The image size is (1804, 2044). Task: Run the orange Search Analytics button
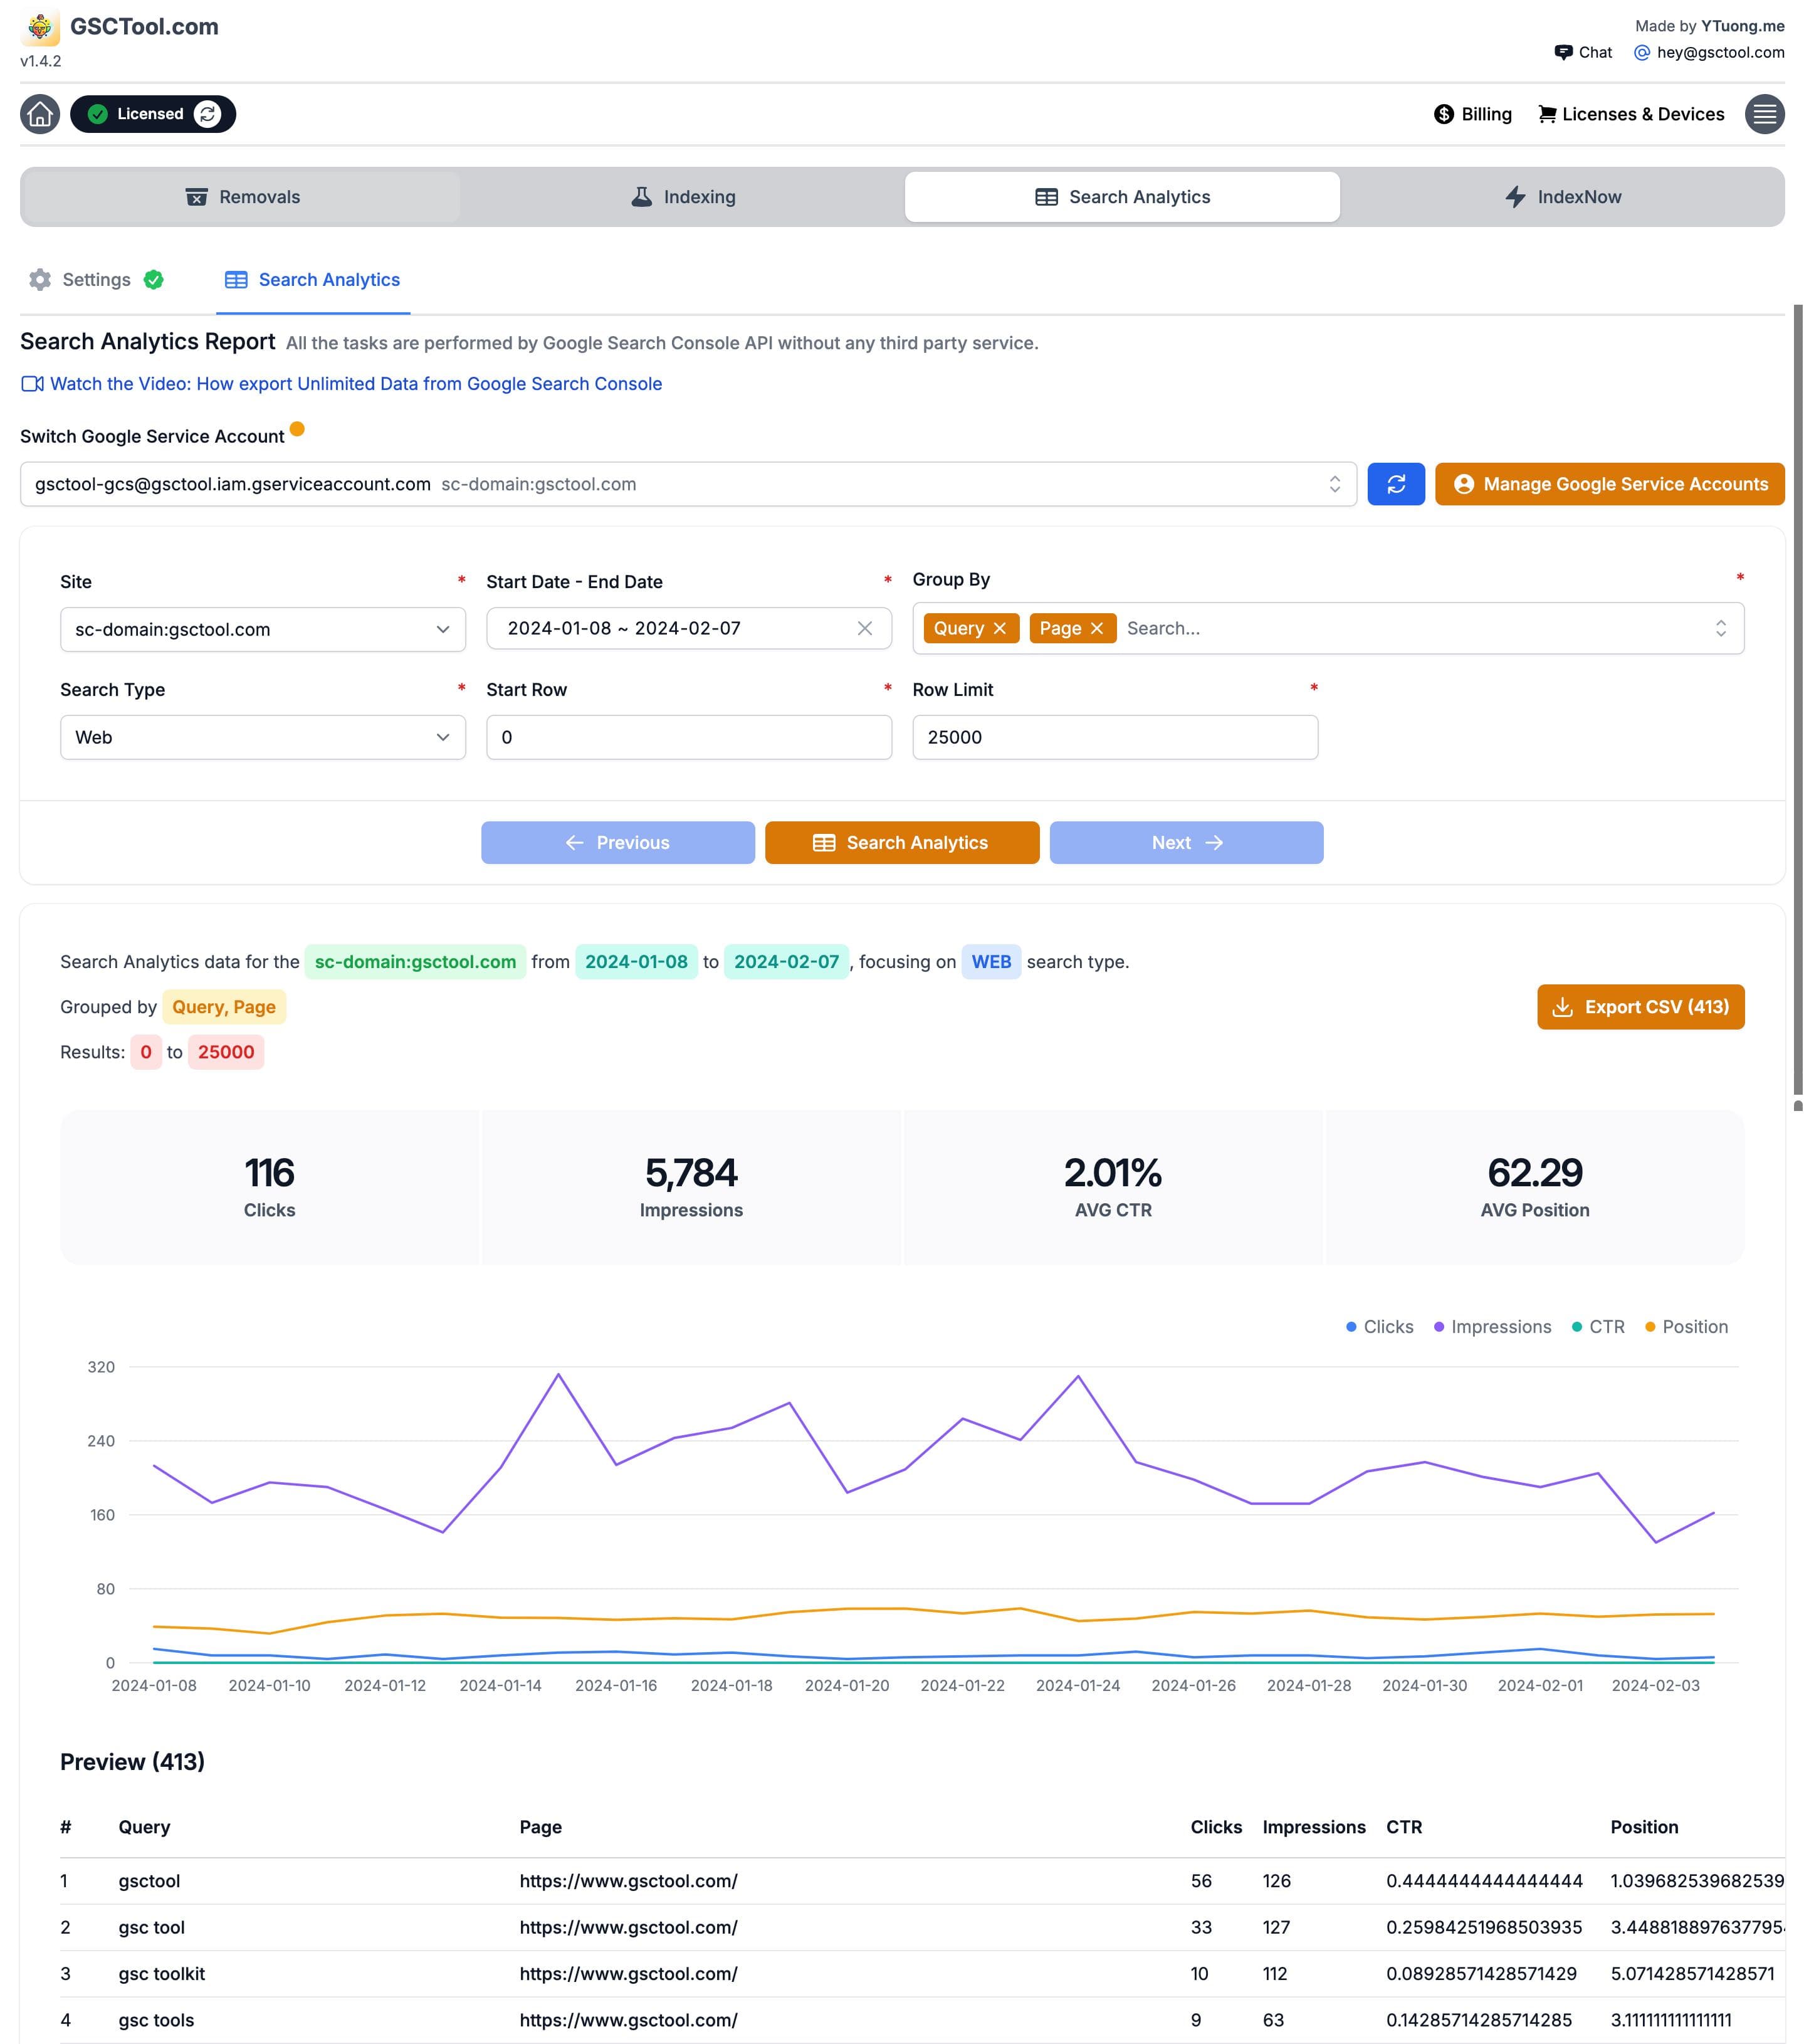pyautogui.click(x=902, y=843)
